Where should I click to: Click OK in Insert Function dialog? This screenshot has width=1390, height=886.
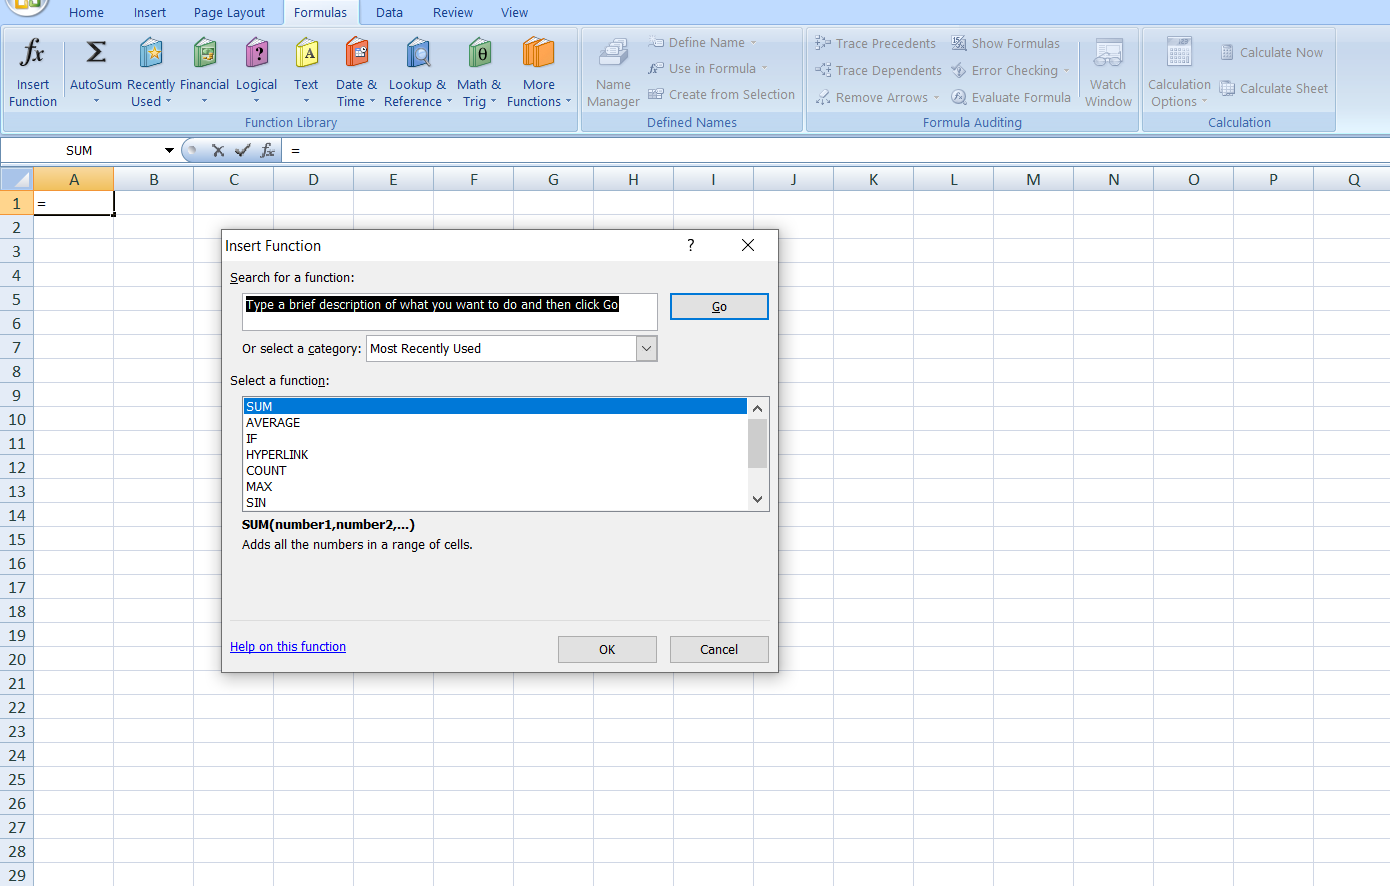(607, 649)
